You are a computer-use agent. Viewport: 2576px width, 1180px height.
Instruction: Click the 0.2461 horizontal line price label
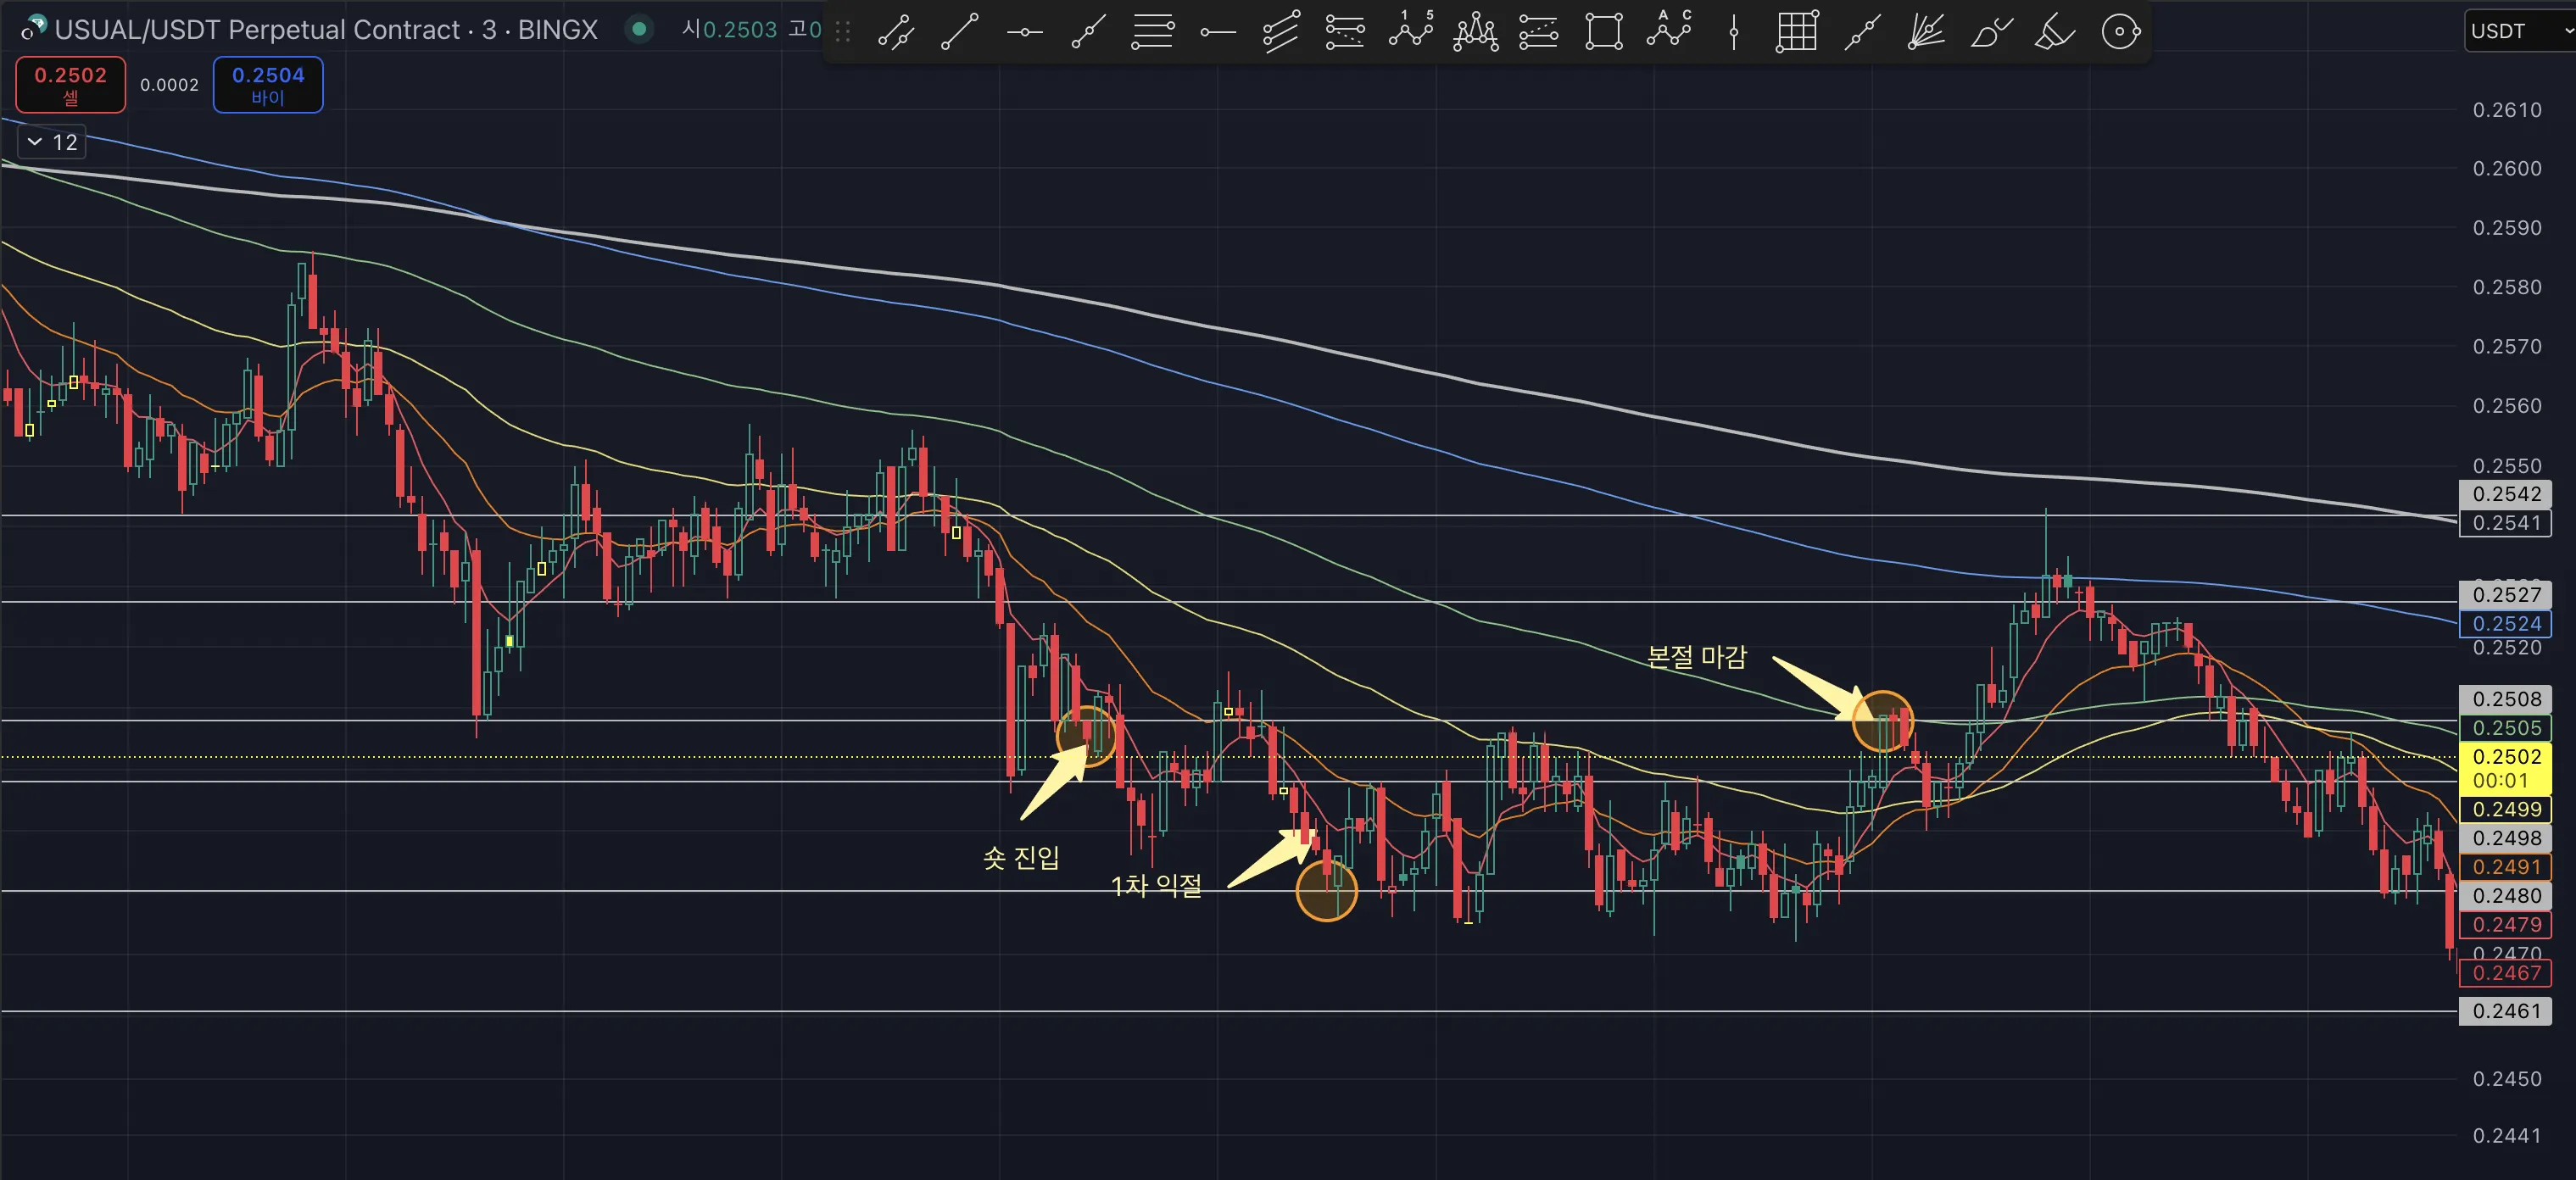coord(2505,1011)
